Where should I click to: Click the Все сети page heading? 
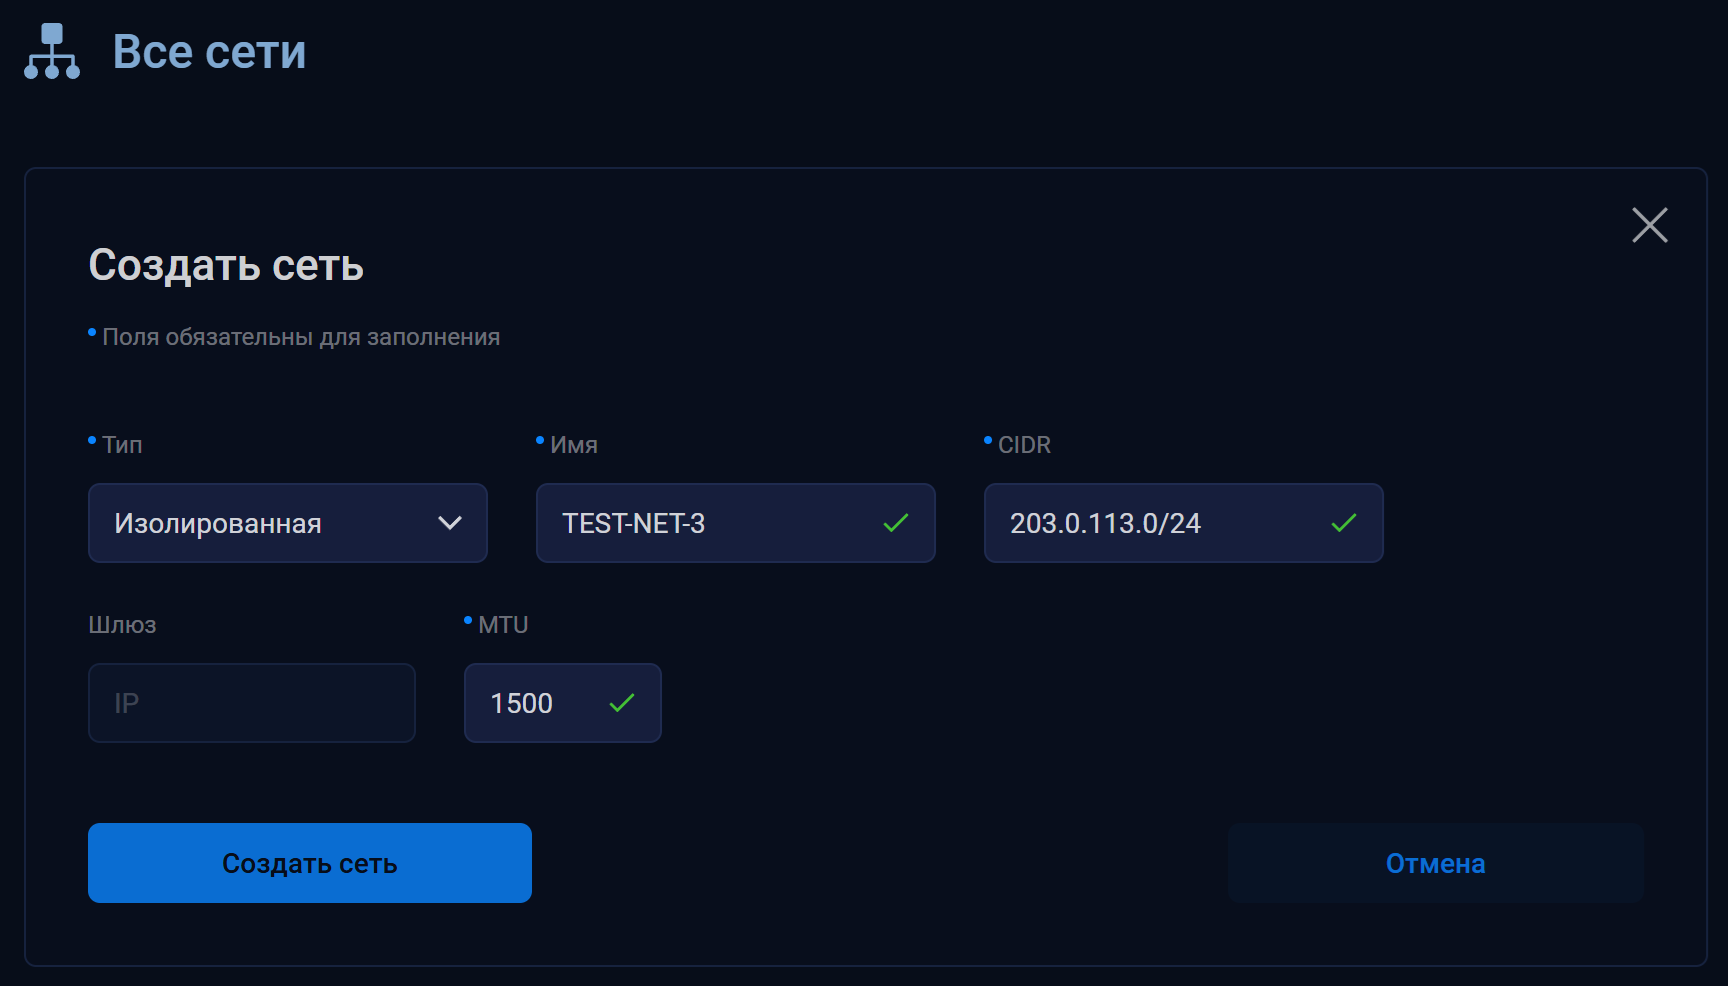pos(209,52)
